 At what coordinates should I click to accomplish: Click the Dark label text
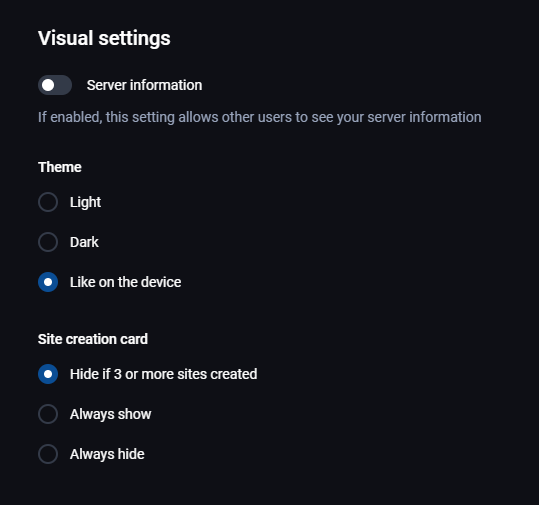(84, 242)
